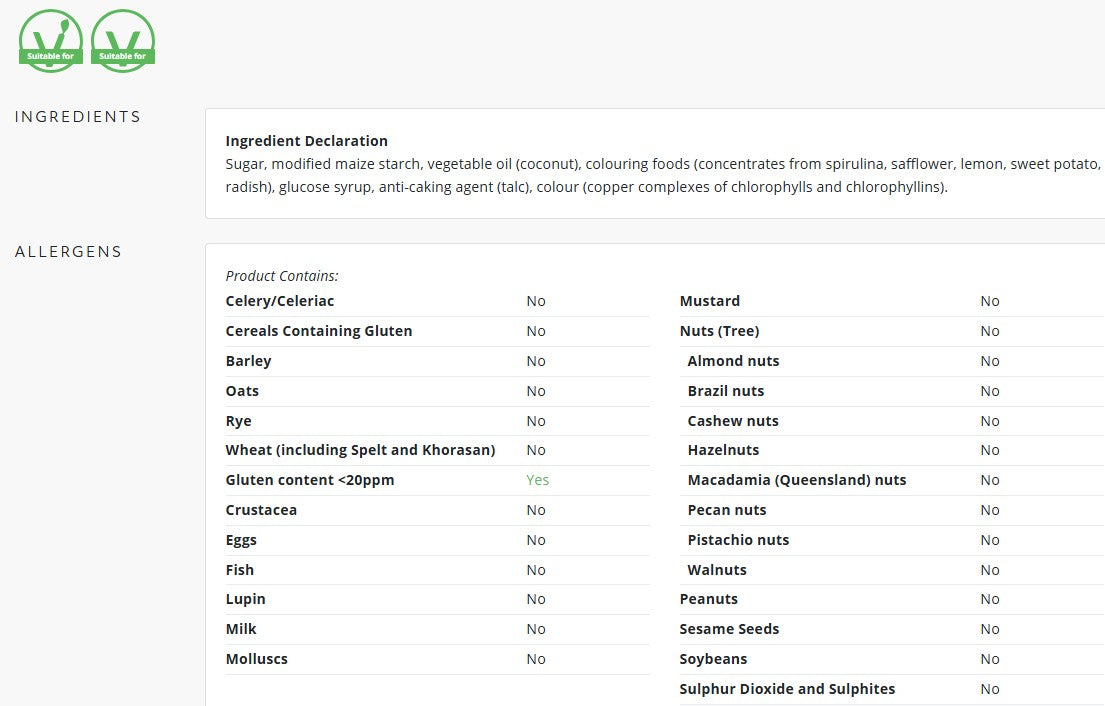Click the green 'Yes' for gluten content
The width and height of the screenshot is (1105, 706).
coord(538,480)
